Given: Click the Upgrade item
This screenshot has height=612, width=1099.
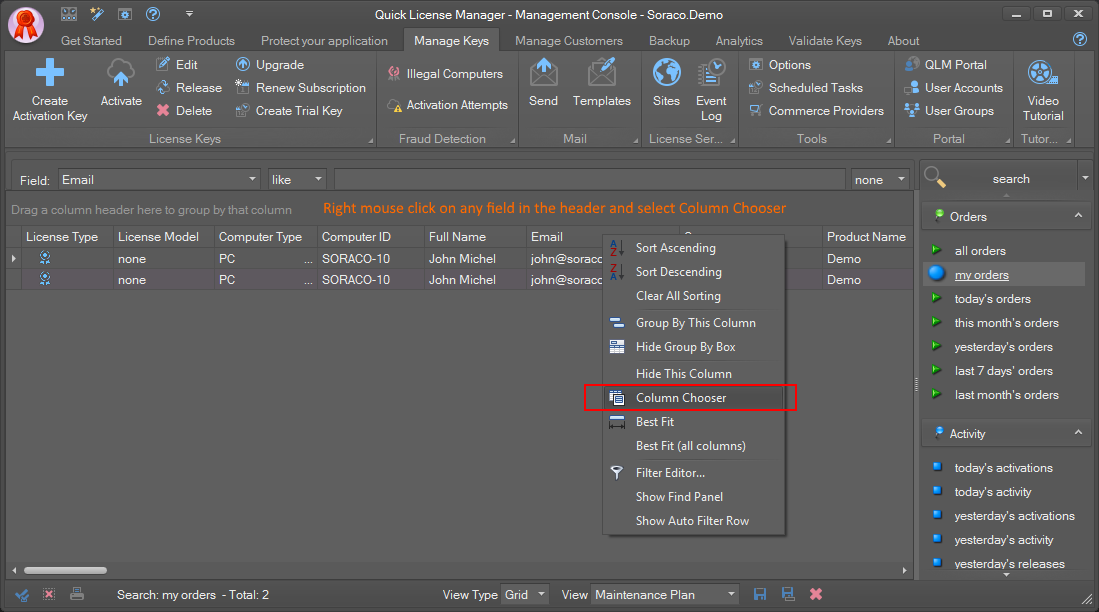Looking at the screenshot, I should [270, 64].
